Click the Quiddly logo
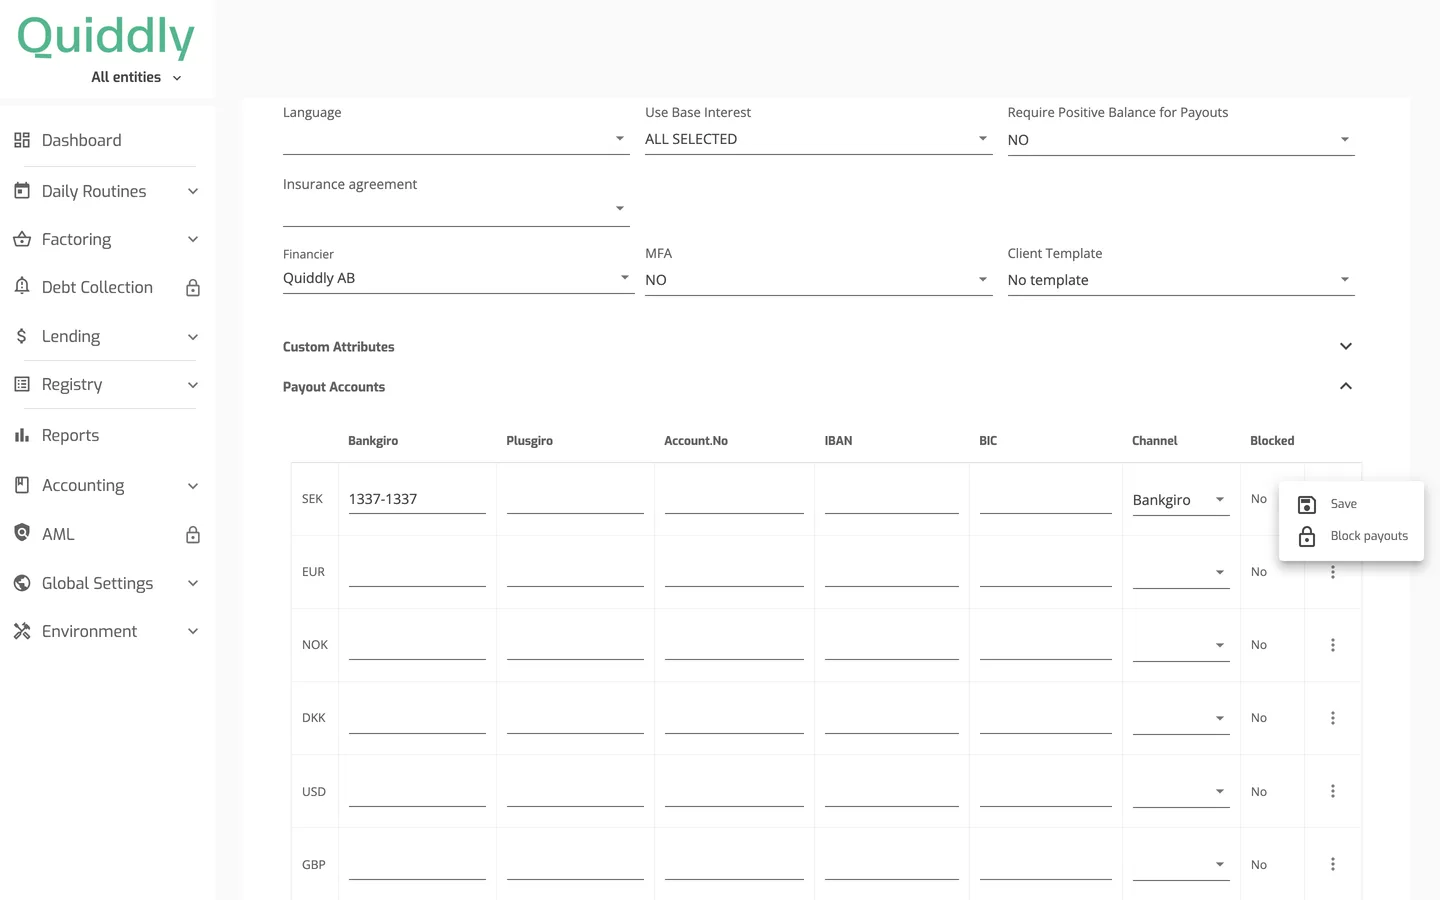Image resolution: width=1440 pixels, height=900 pixels. pos(106,37)
